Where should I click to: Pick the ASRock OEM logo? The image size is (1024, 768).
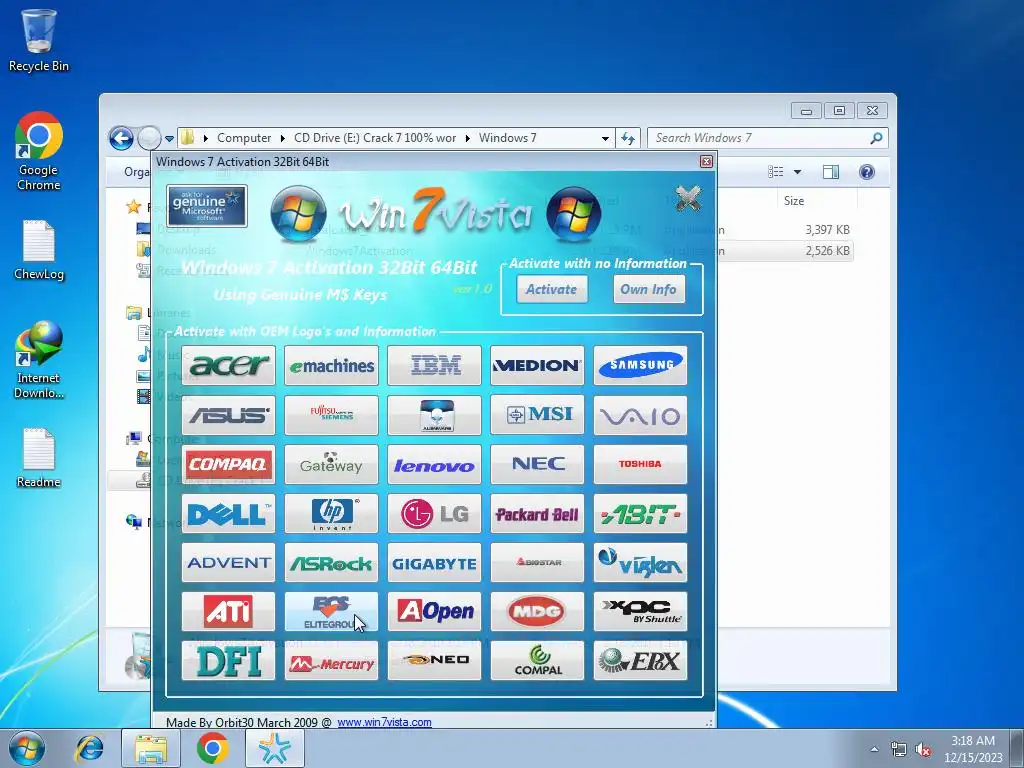[x=331, y=563]
